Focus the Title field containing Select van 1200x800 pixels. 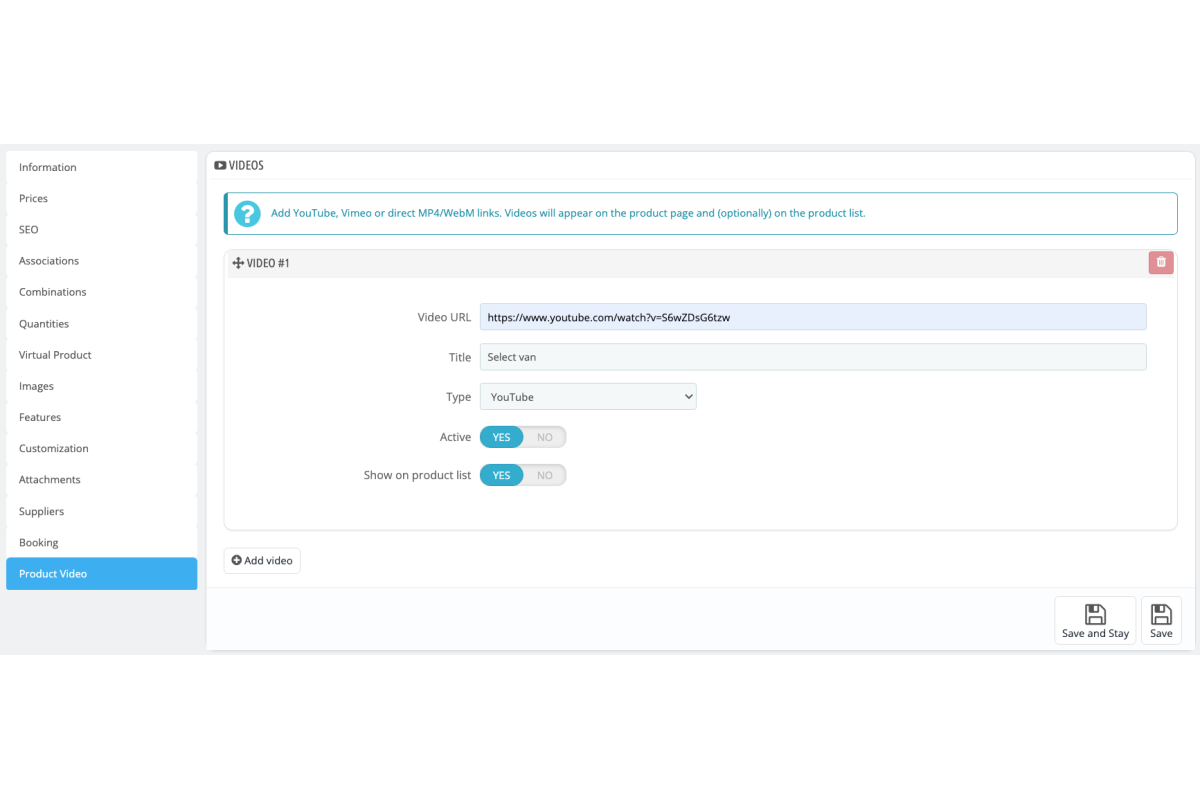click(x=813, y=357)
